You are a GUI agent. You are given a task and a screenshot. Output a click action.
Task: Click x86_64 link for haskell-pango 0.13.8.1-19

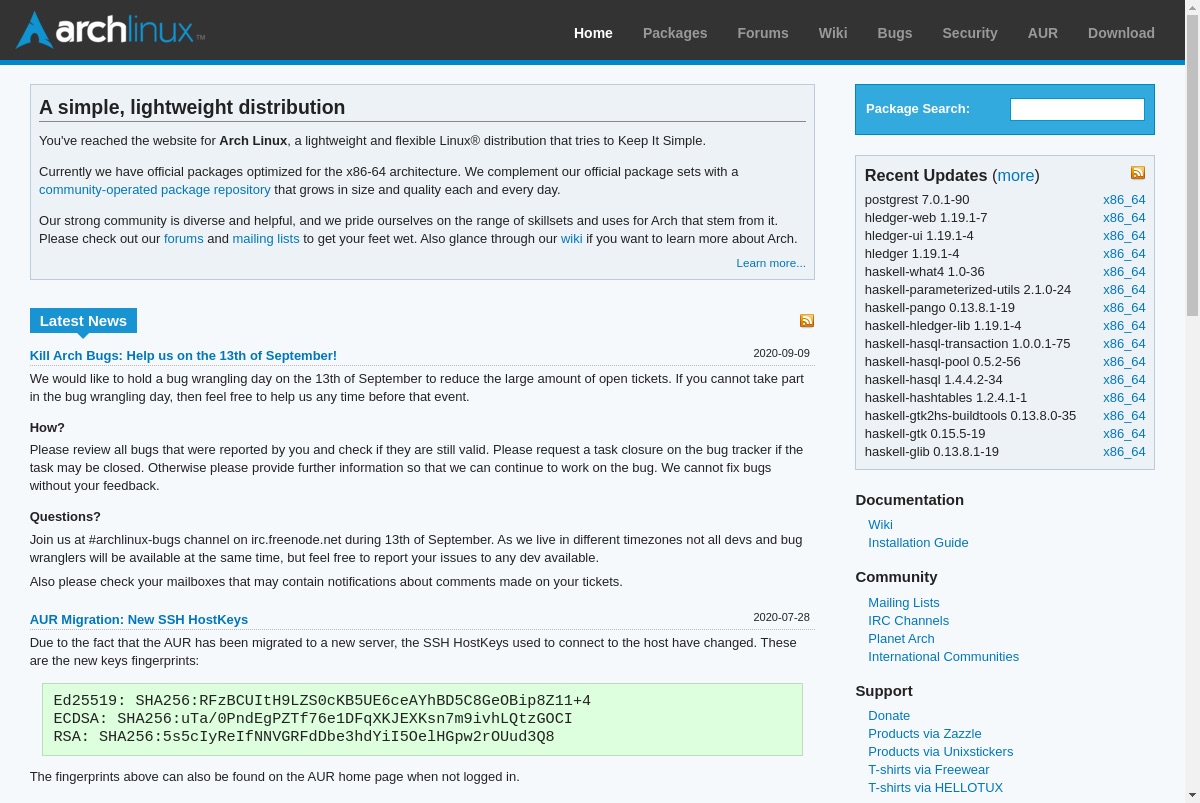click(x=1124, y=308)
